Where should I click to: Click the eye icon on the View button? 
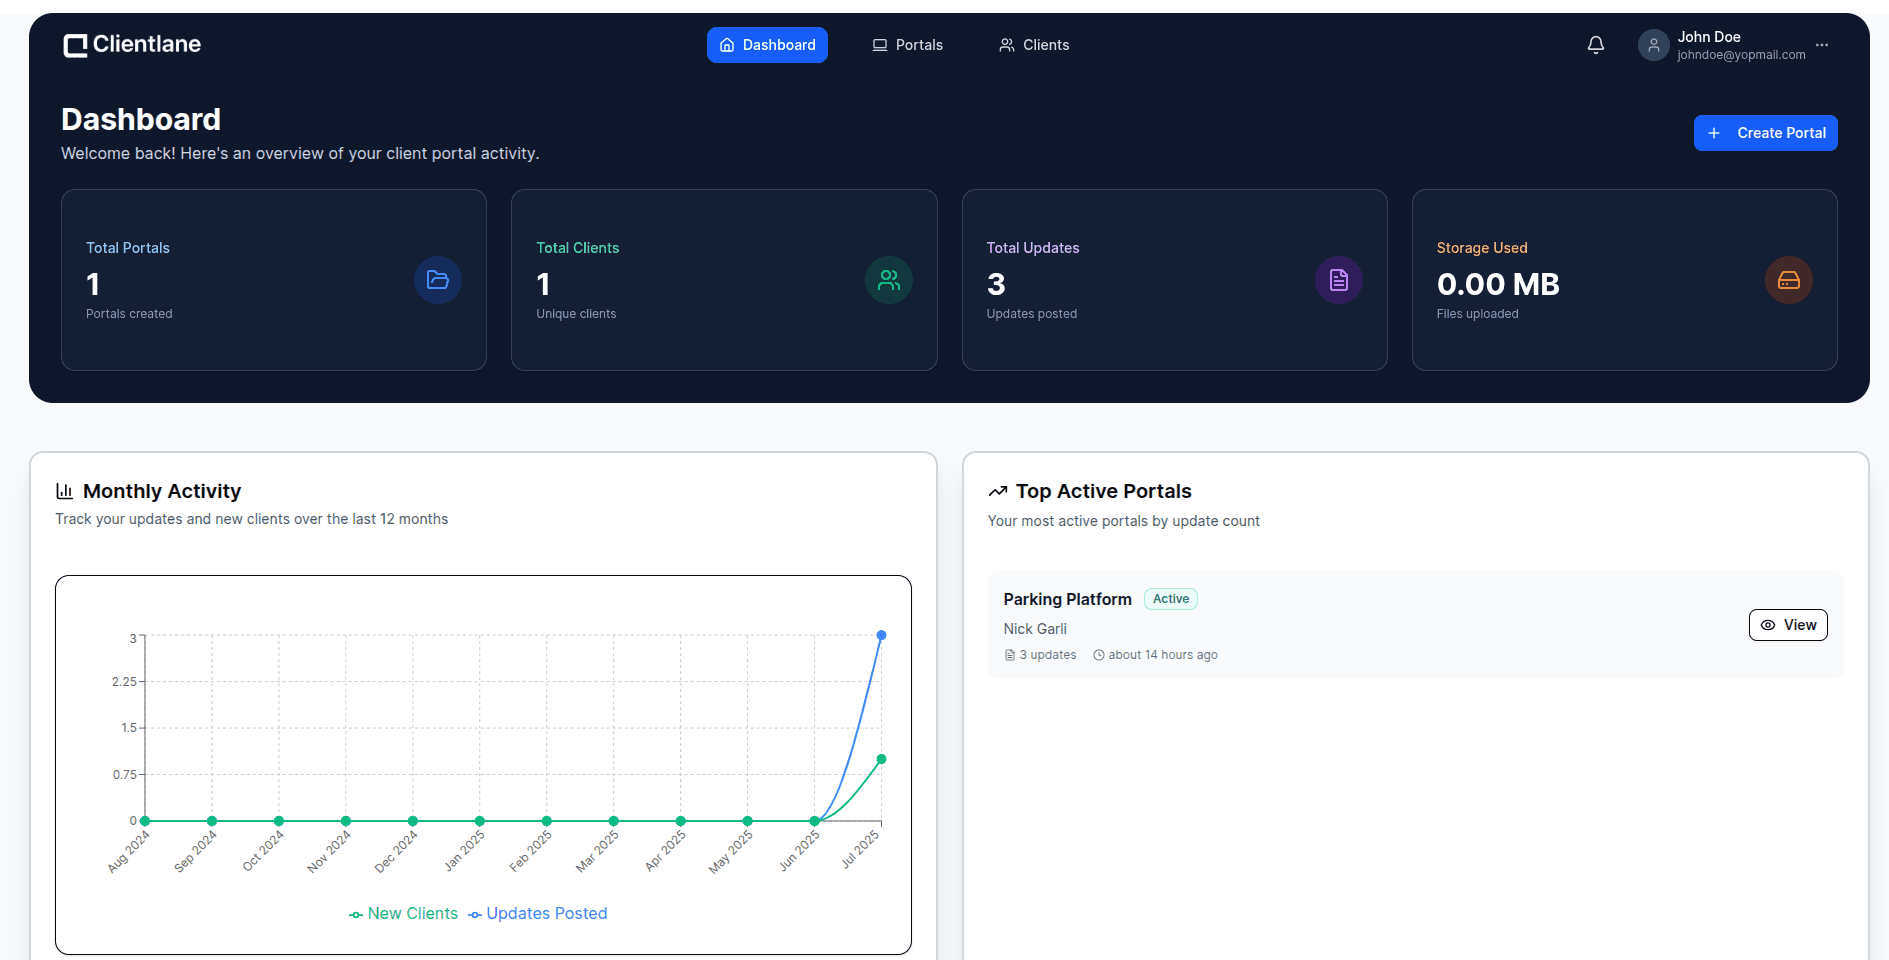pos(1768,624)
